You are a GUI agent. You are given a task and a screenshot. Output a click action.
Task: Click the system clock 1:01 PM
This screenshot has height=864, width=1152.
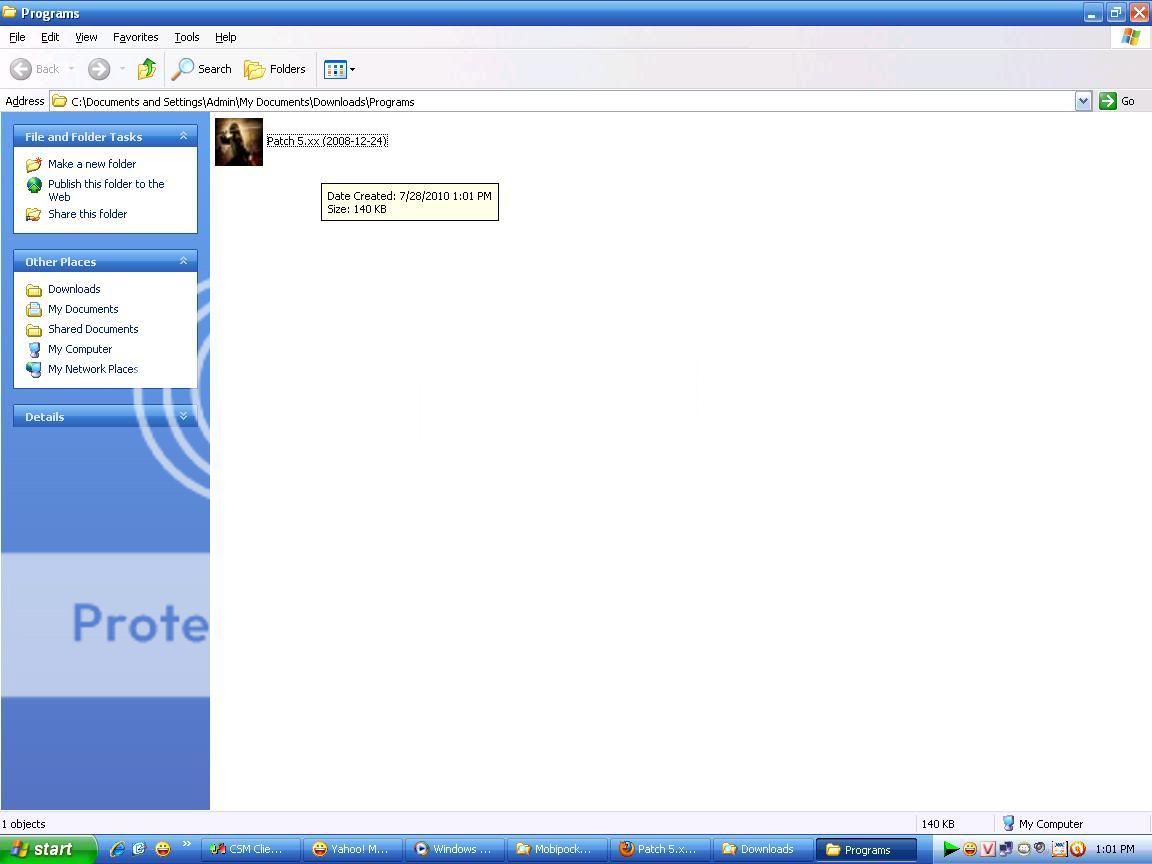[1114, 849]
